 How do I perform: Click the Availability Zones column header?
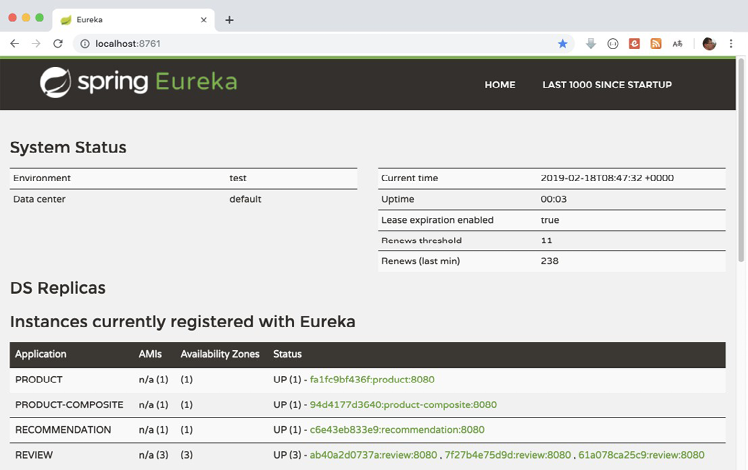pyautogui.click(x=220, y=354)
